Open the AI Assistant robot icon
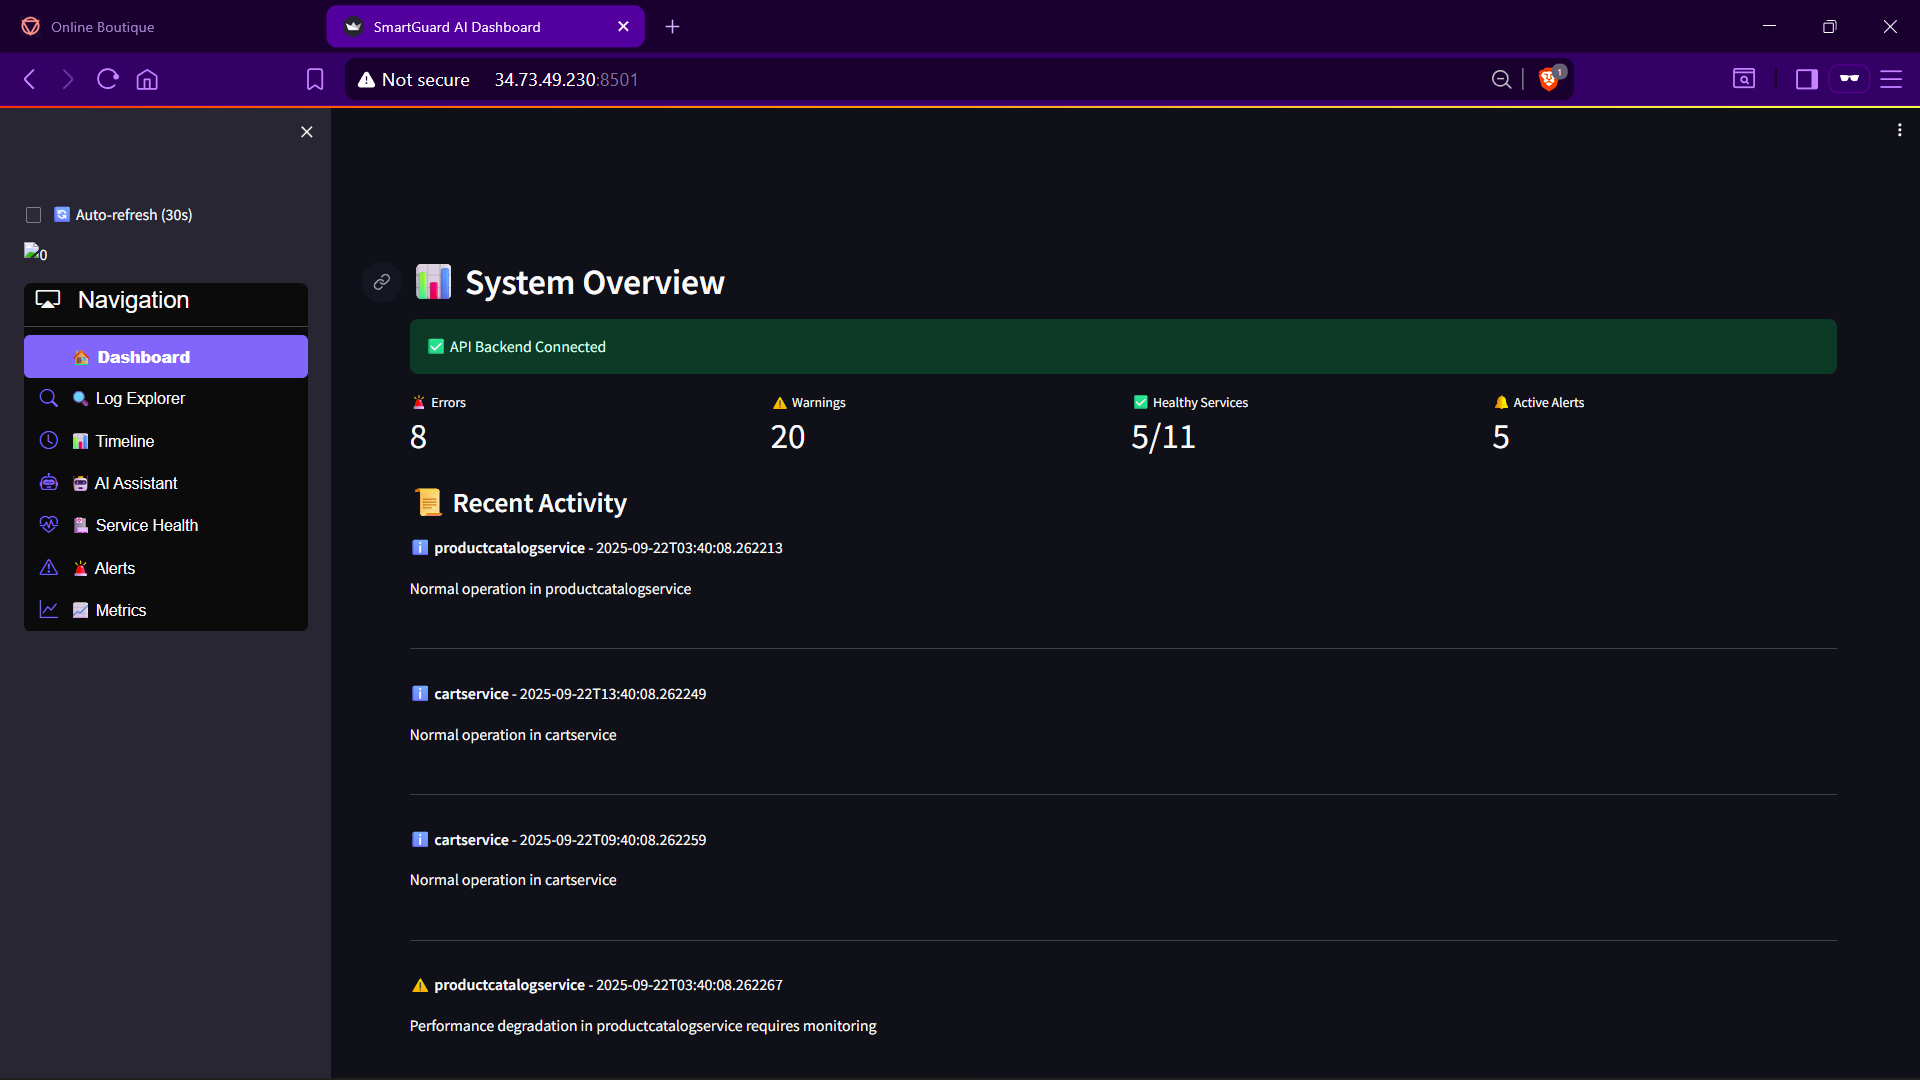 pos(49,483)
